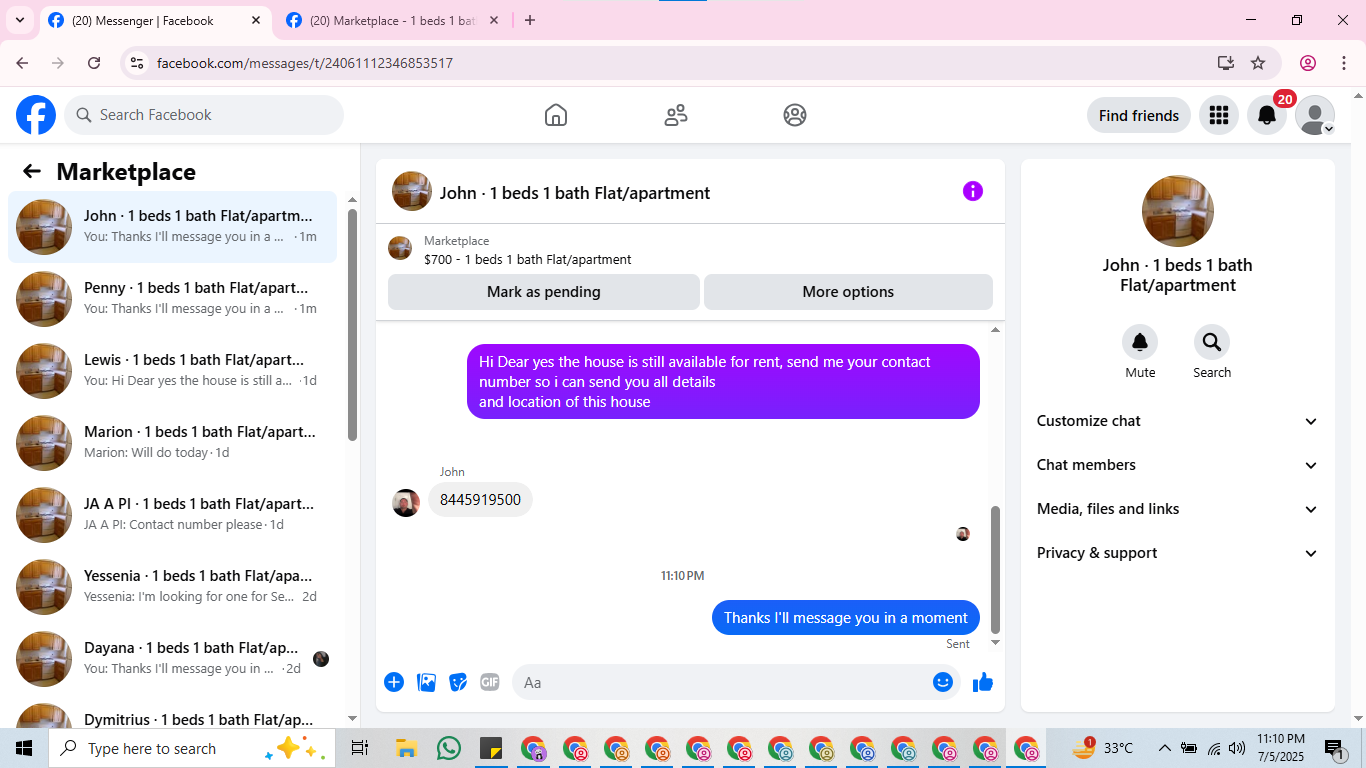This screenshot has height=768, width=1366.
Task: Reload the page
Action: (x=94, y=63)
